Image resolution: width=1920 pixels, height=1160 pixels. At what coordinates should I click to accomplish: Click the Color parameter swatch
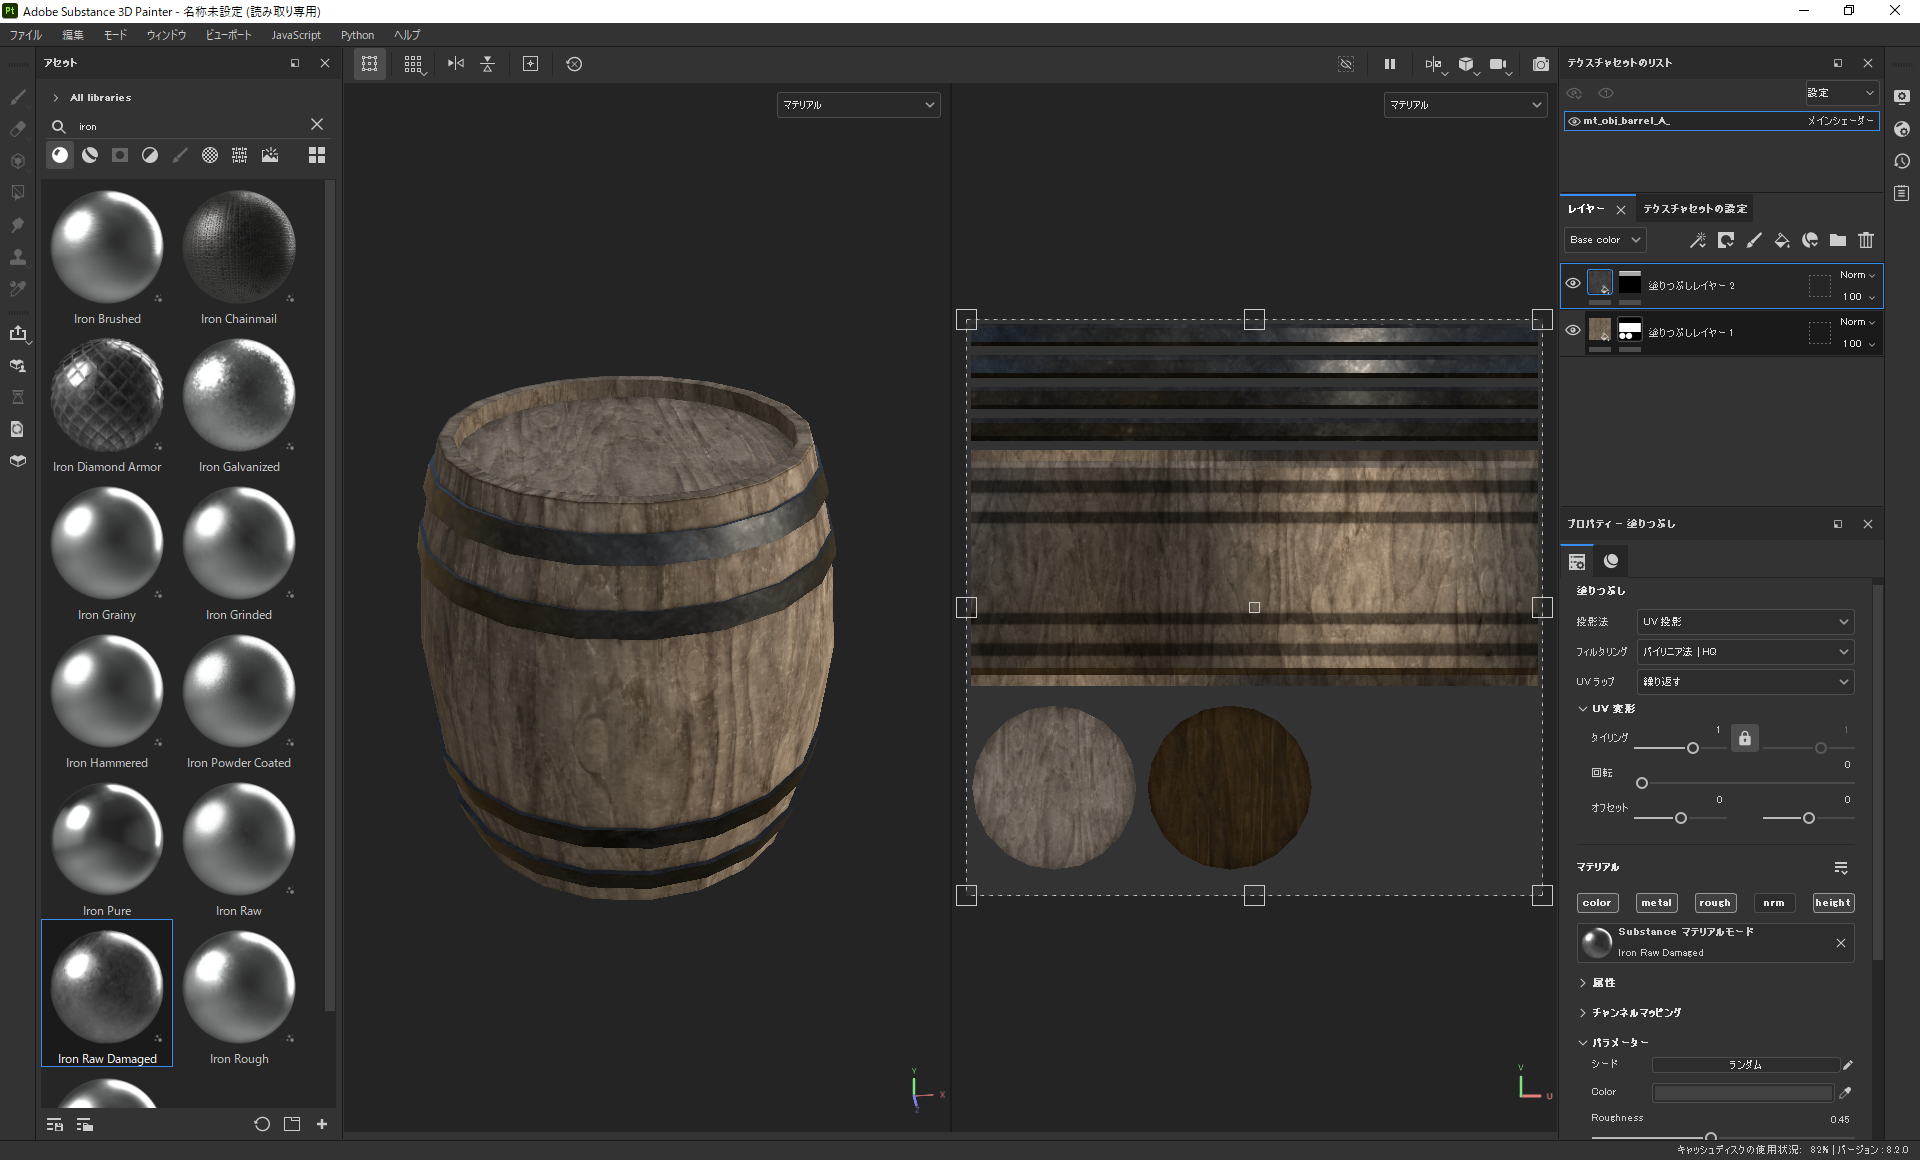pyautogui.click(x=1743, y=1093)
